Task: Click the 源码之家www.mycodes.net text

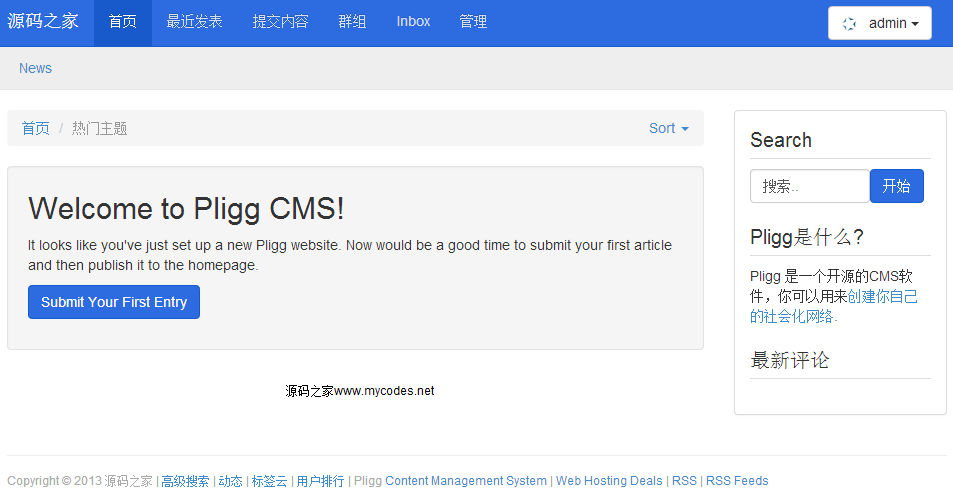Action: pyautogui.click(x=360, y=391)
